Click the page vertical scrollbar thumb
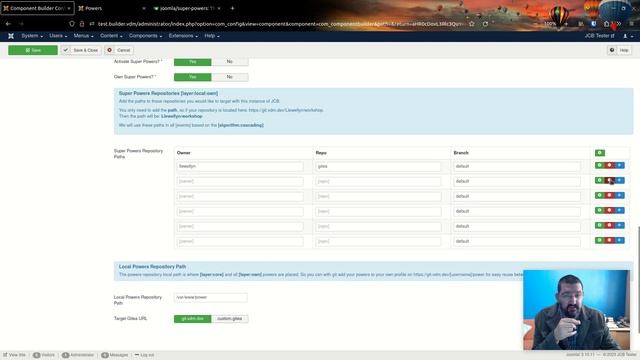 pyautogui.click(x=638, y=280)
